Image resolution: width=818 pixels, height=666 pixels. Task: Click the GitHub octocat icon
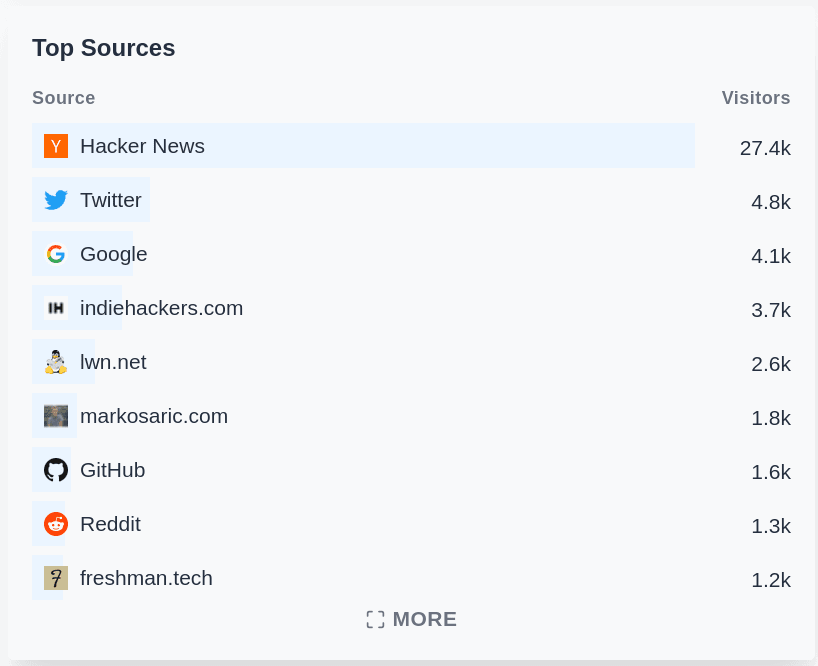(x=56, y=469)
